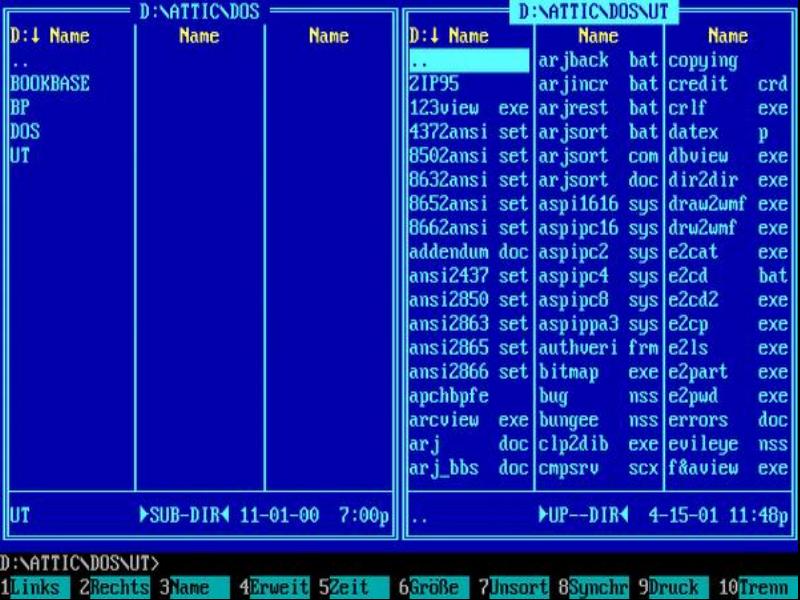This screenshot has height=600, width=800.
Task: Click the left panel title D:\ATTIC\DOS
Action: (199, 11)
